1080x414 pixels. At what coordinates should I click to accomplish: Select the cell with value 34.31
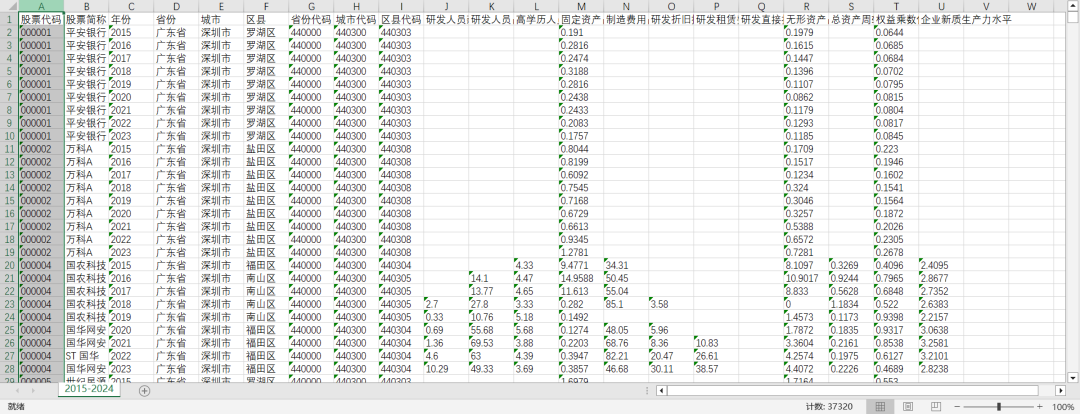626,265
